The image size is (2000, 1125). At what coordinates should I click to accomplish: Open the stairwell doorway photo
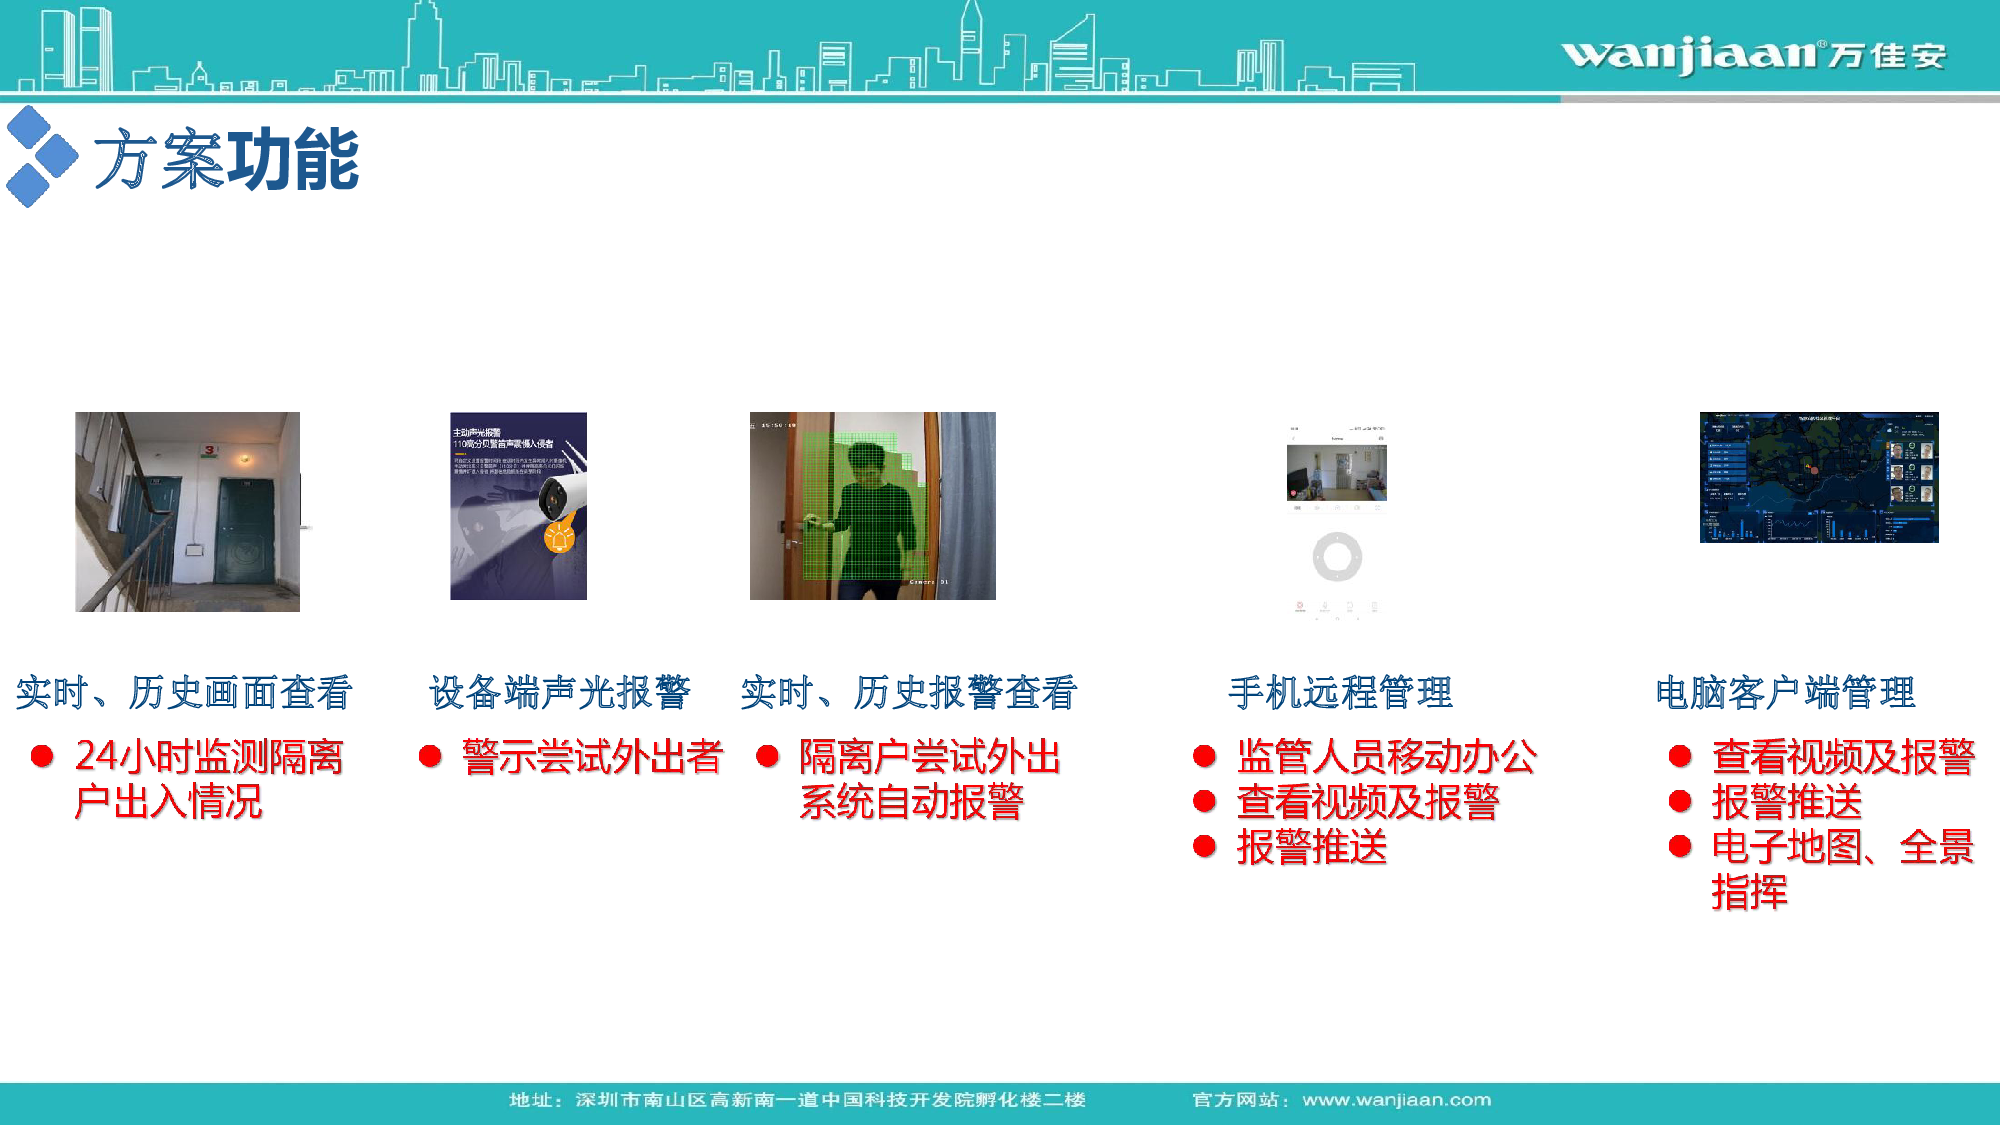point(188,511)
